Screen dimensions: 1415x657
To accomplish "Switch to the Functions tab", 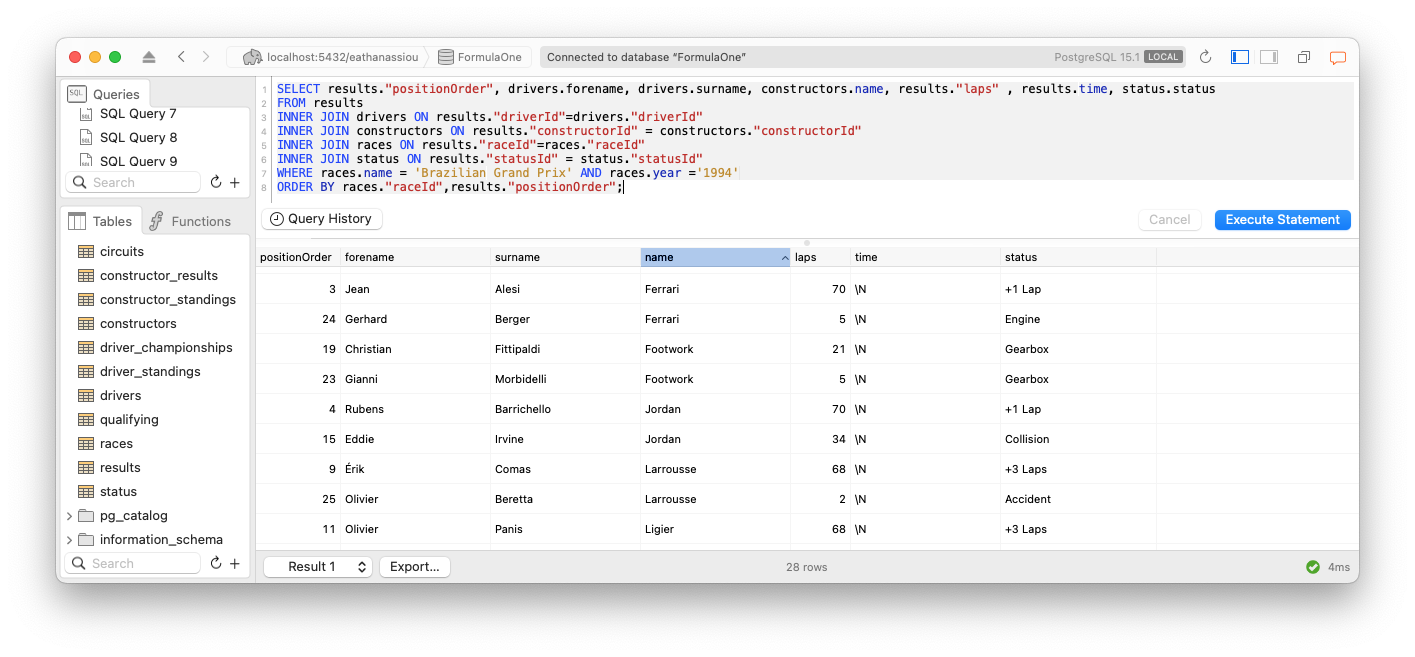I will click(191, 221).
